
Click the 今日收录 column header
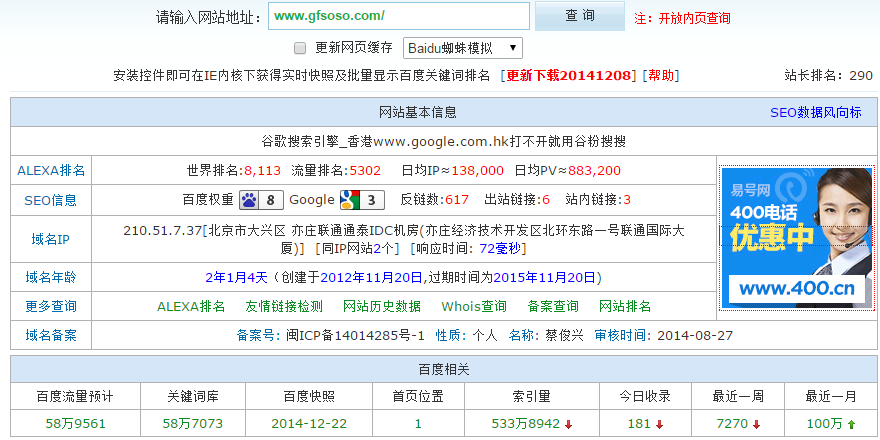645,397
